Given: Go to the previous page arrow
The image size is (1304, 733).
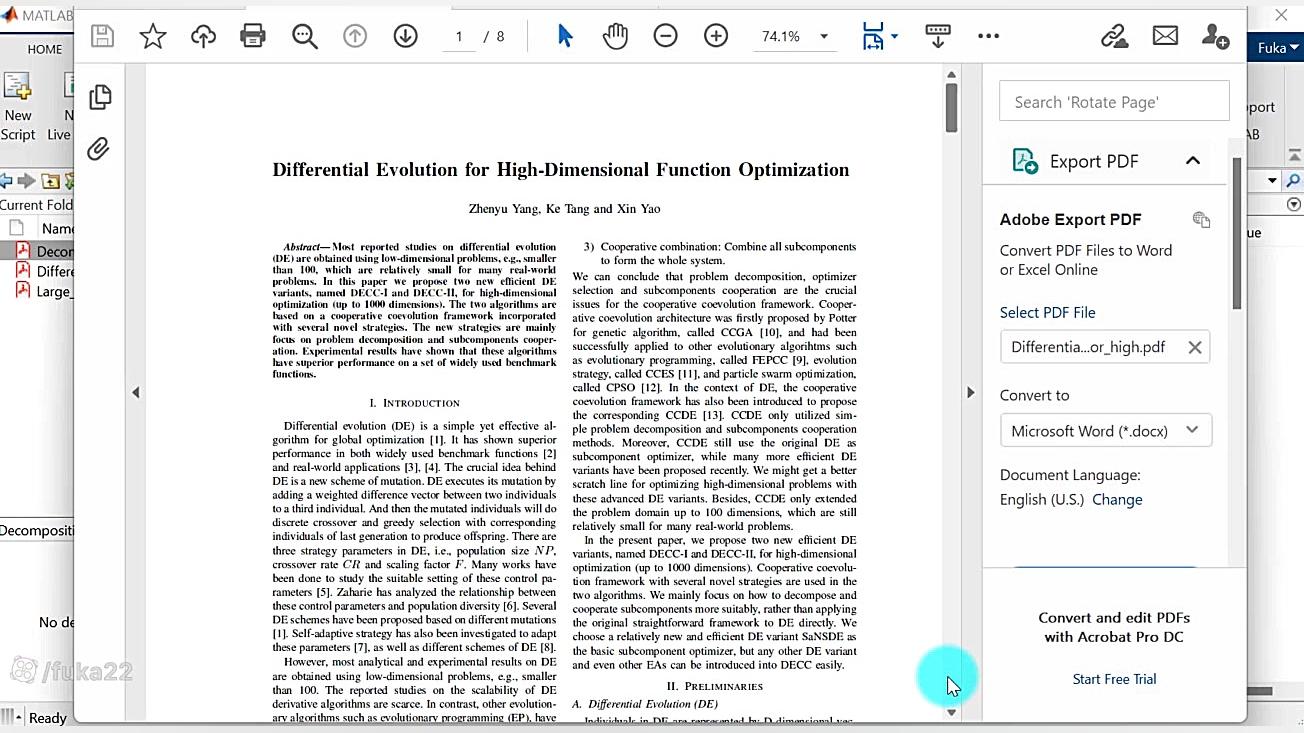Looking at the screenshot, I should 355,37.
